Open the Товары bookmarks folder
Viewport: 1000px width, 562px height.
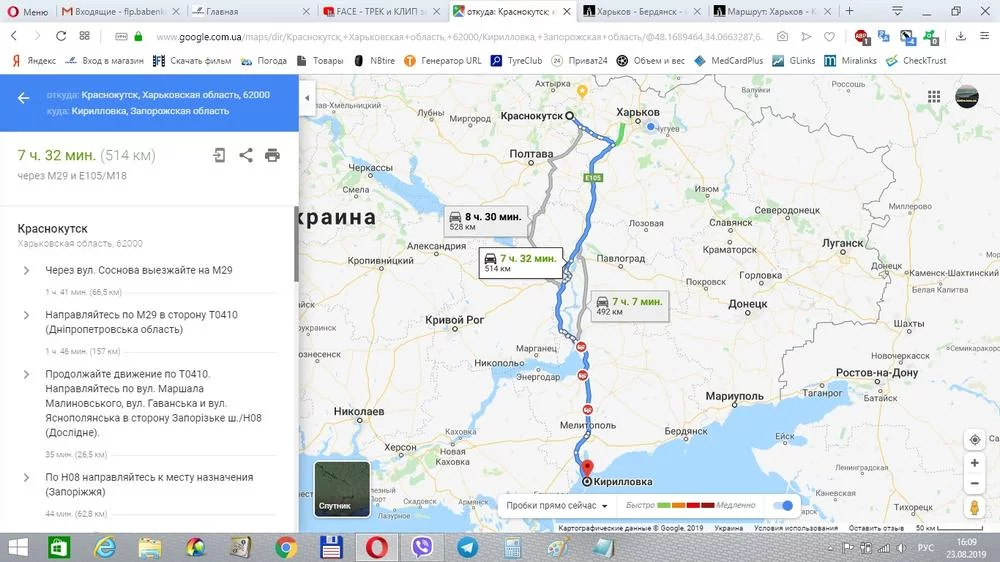click(x=320, y=61)
